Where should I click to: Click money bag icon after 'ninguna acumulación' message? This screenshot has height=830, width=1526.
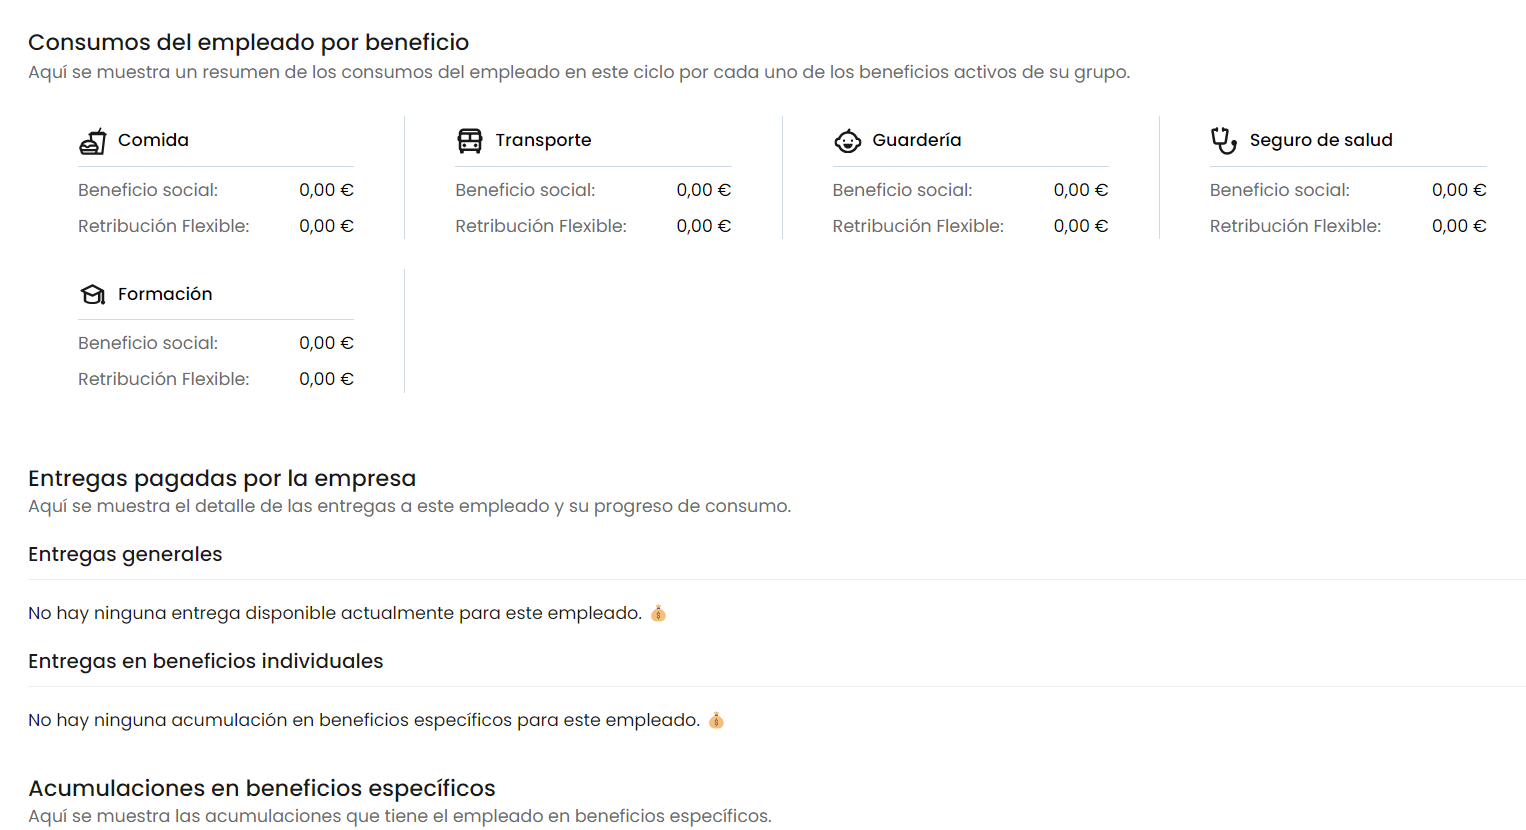click(x=716, y=720)
